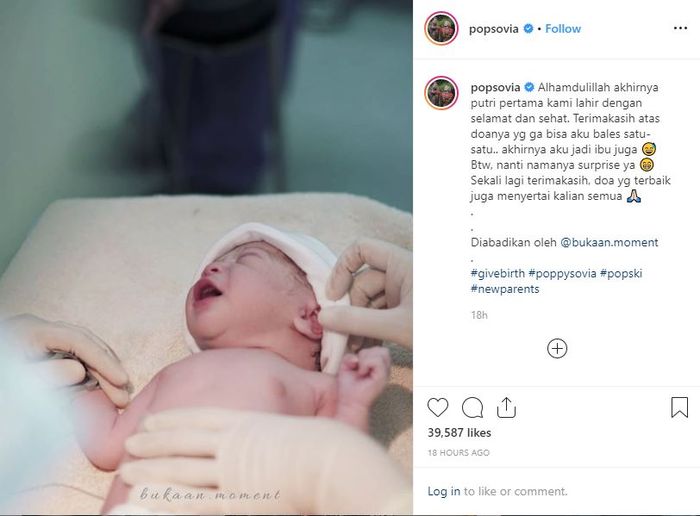
Task: Open the 18 HOURS AGO timestamp
Action: click(458, 453)
